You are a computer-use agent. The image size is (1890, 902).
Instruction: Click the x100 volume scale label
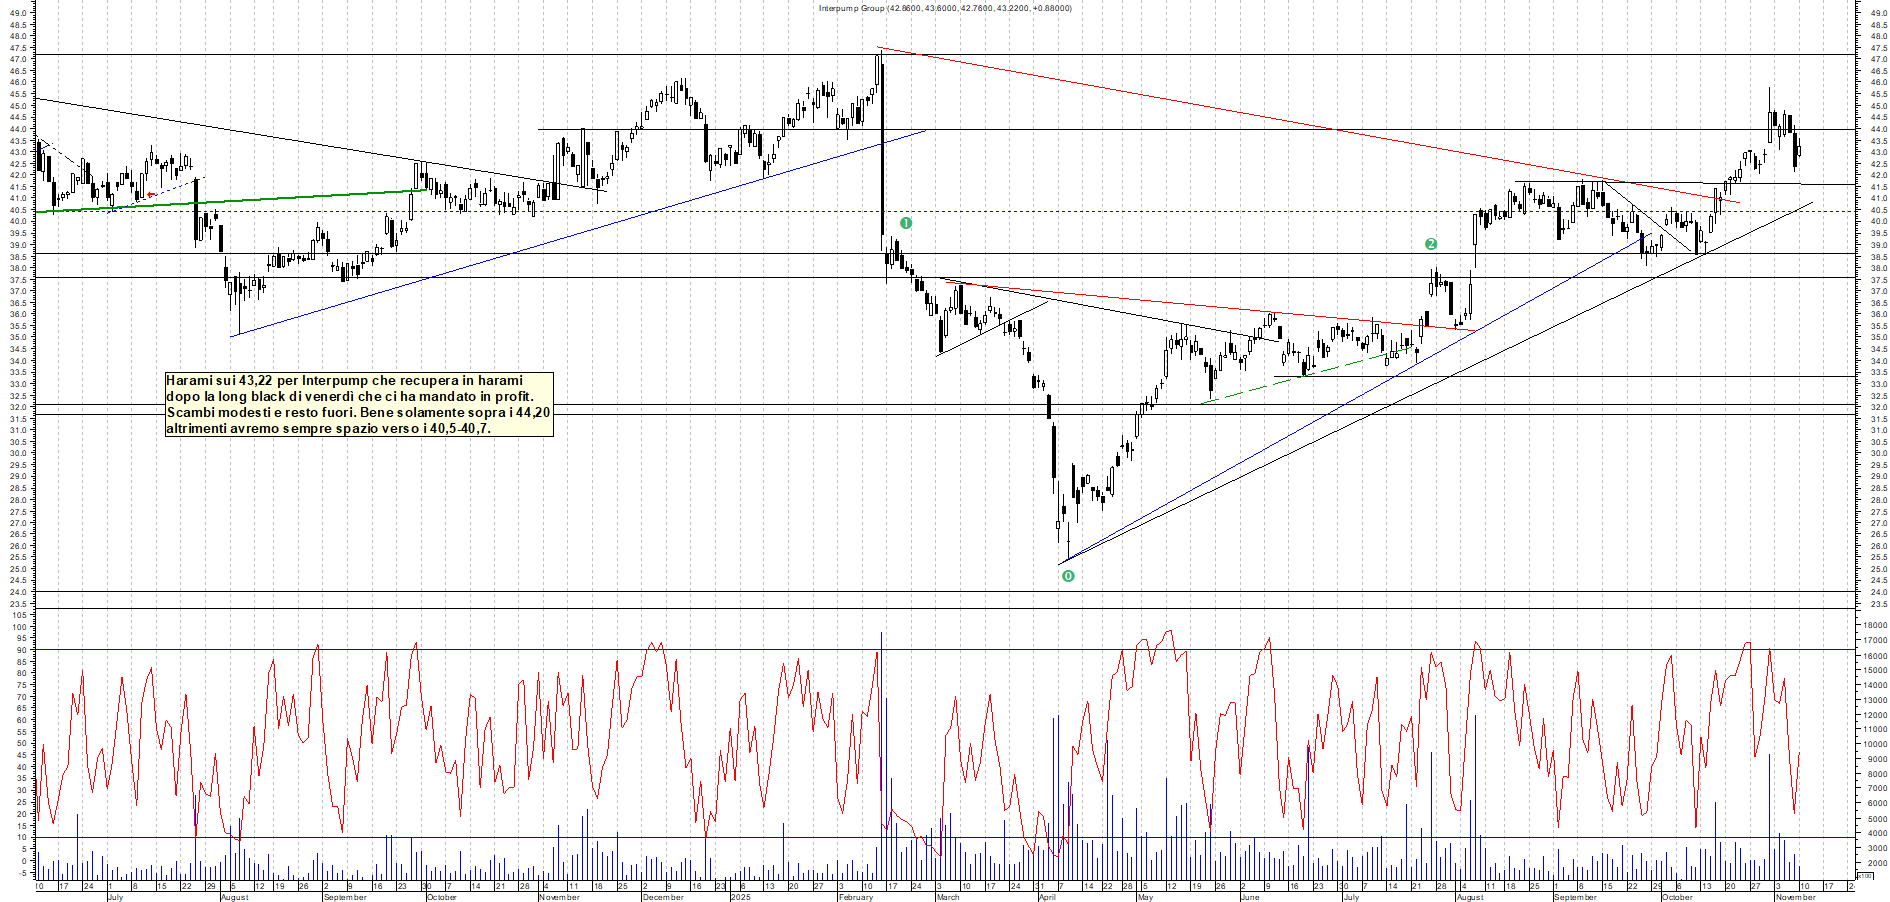pyautogui.click(x=1865, y=876)
